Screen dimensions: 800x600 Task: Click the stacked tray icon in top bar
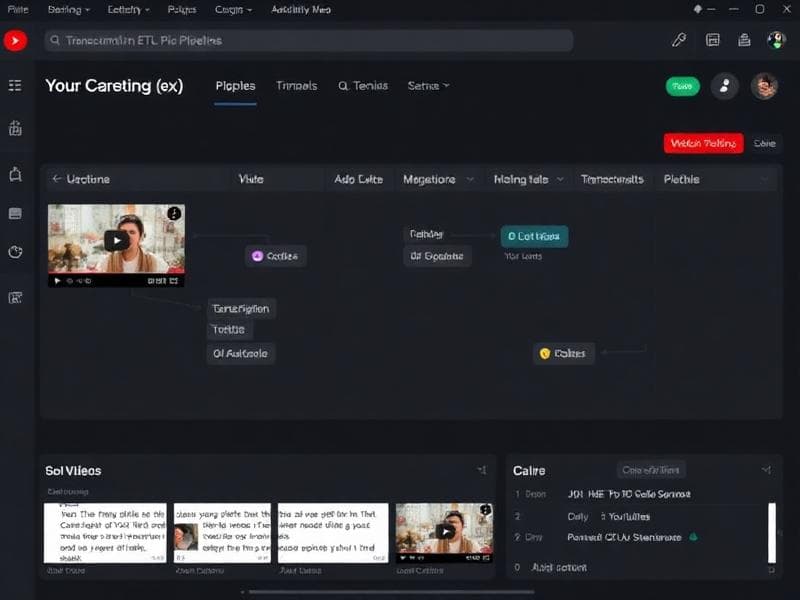744,40
